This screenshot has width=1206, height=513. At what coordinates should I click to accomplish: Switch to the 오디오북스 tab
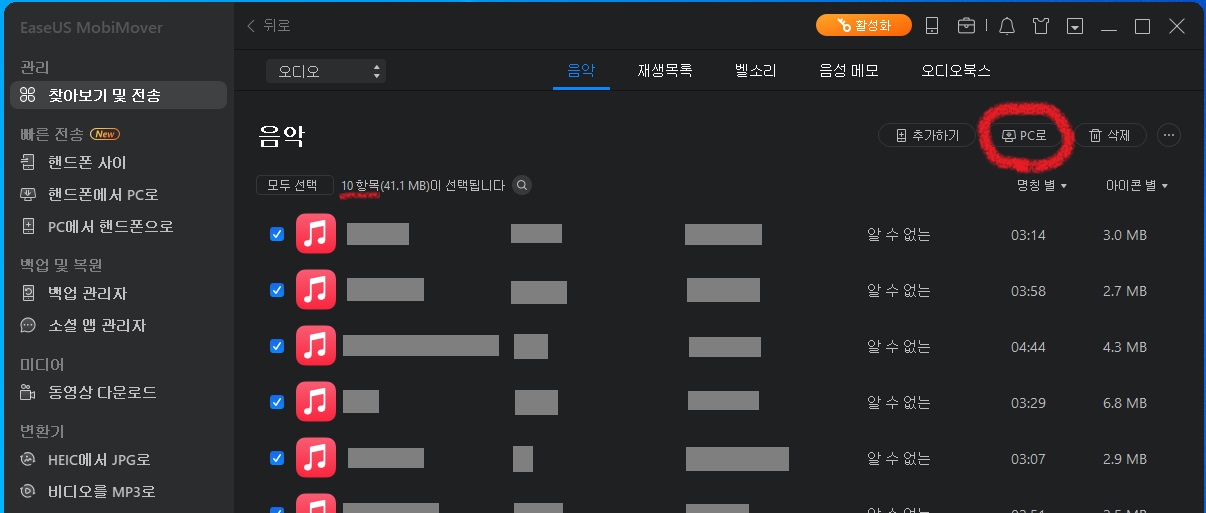[x=957, y=71]
